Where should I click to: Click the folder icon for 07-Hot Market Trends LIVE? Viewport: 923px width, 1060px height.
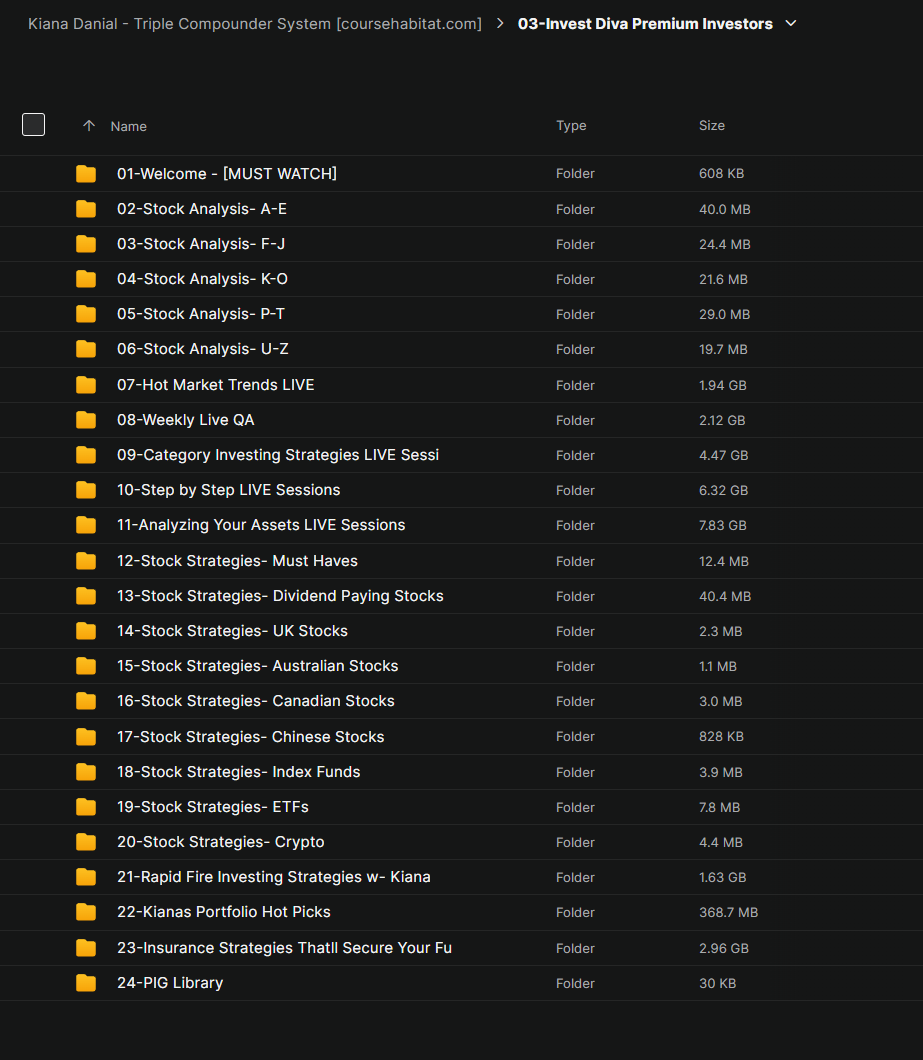[x=86, y=385]
